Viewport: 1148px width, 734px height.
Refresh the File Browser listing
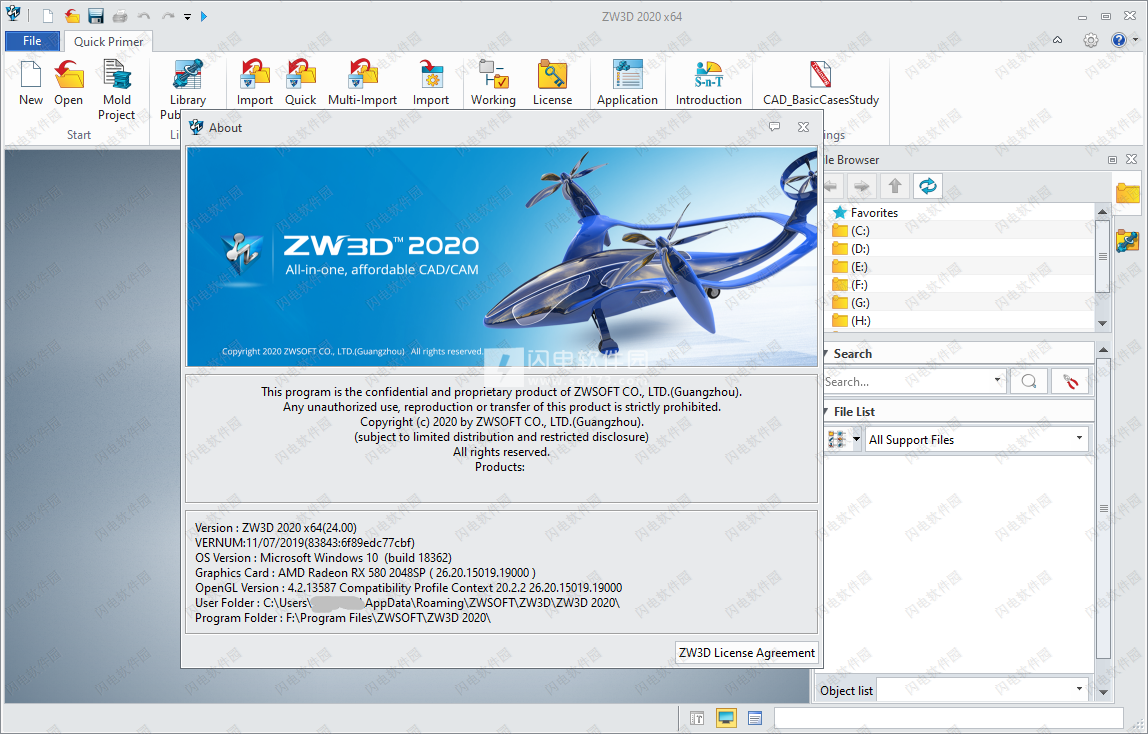pyautogui.click(x=928, y=186)
